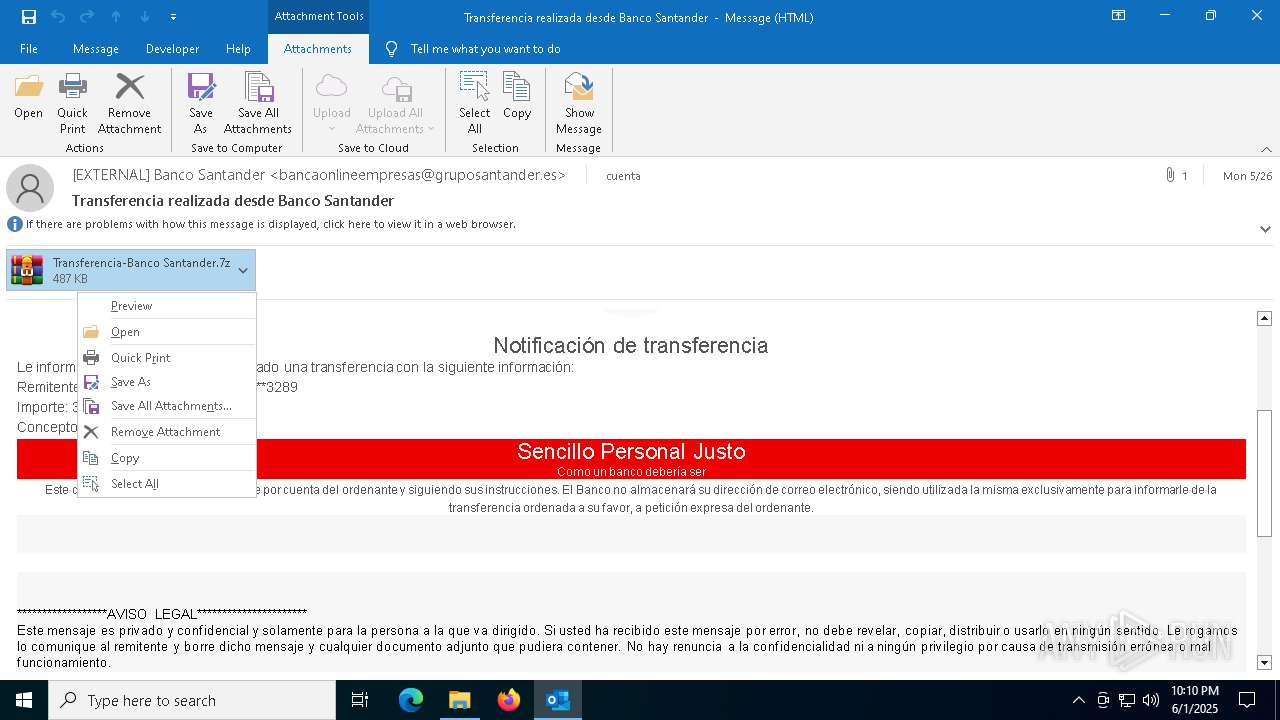Click the Open attachment ribbon icon

[x=28, y=97]
